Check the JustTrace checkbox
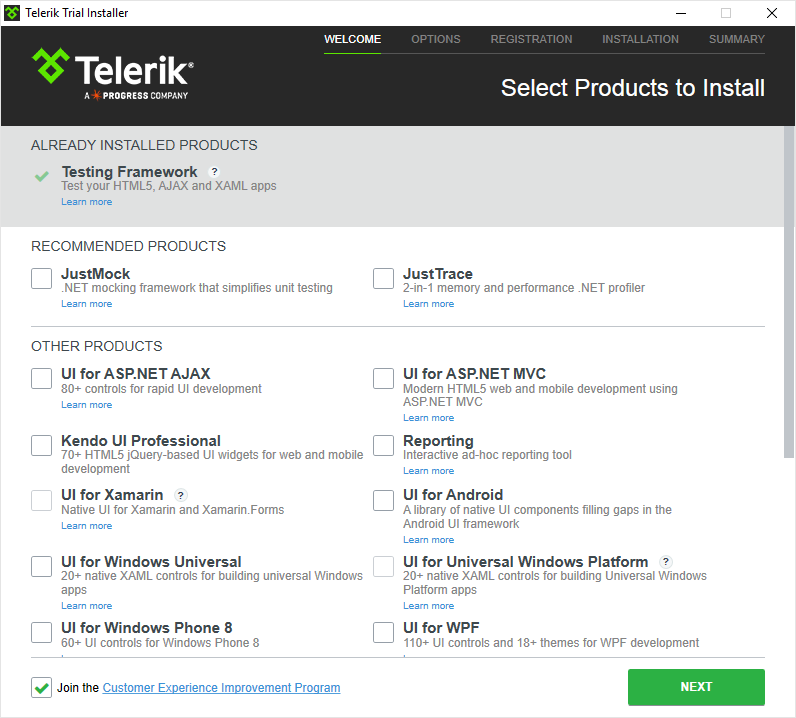Image resolution: width=796 pixels, height=718 pixels. click(x=383, y=278)
